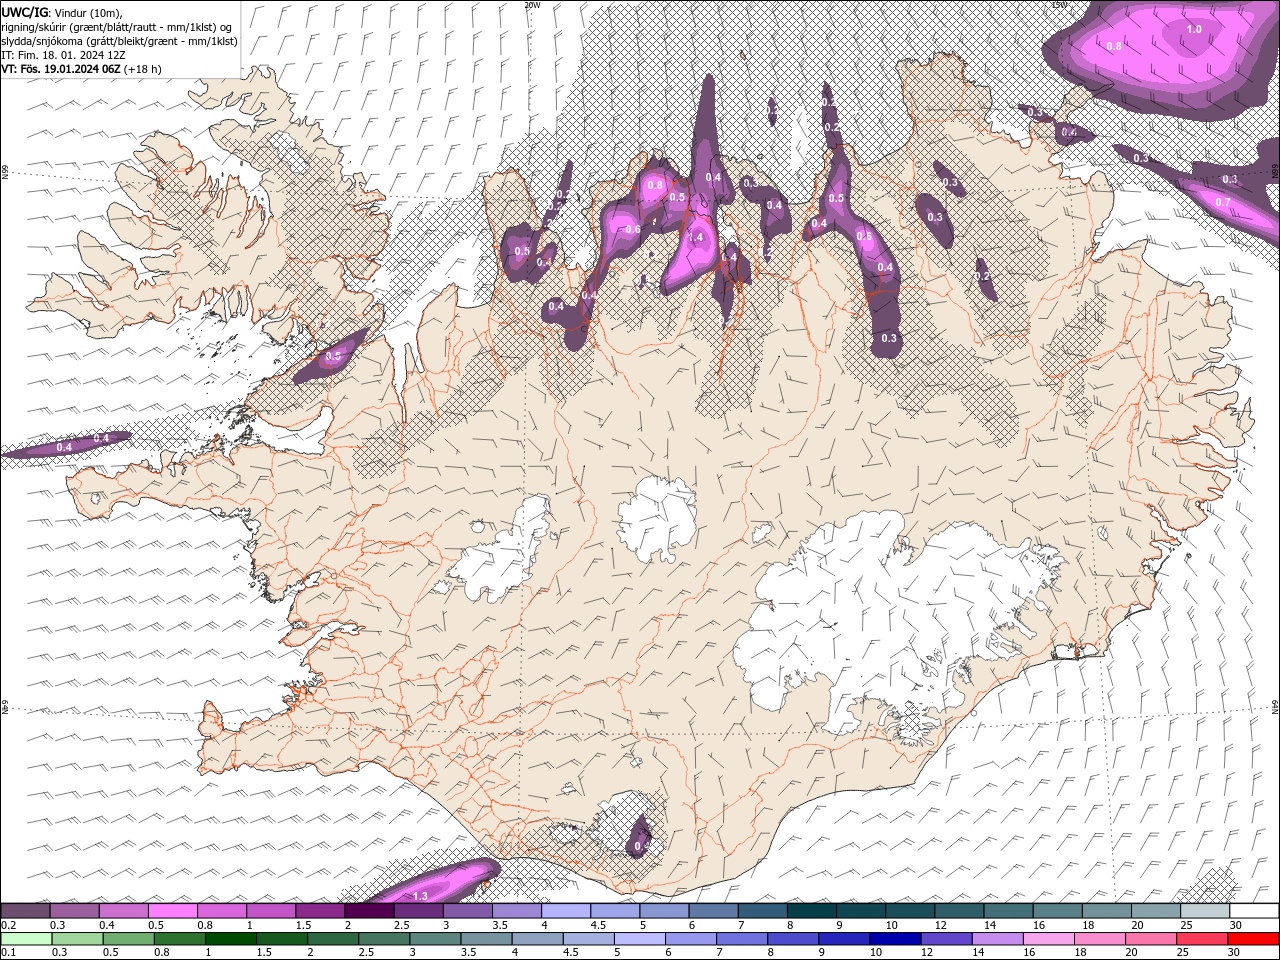Pick top-row legend swatch between 14 and 16

[x=1008, y=911]
